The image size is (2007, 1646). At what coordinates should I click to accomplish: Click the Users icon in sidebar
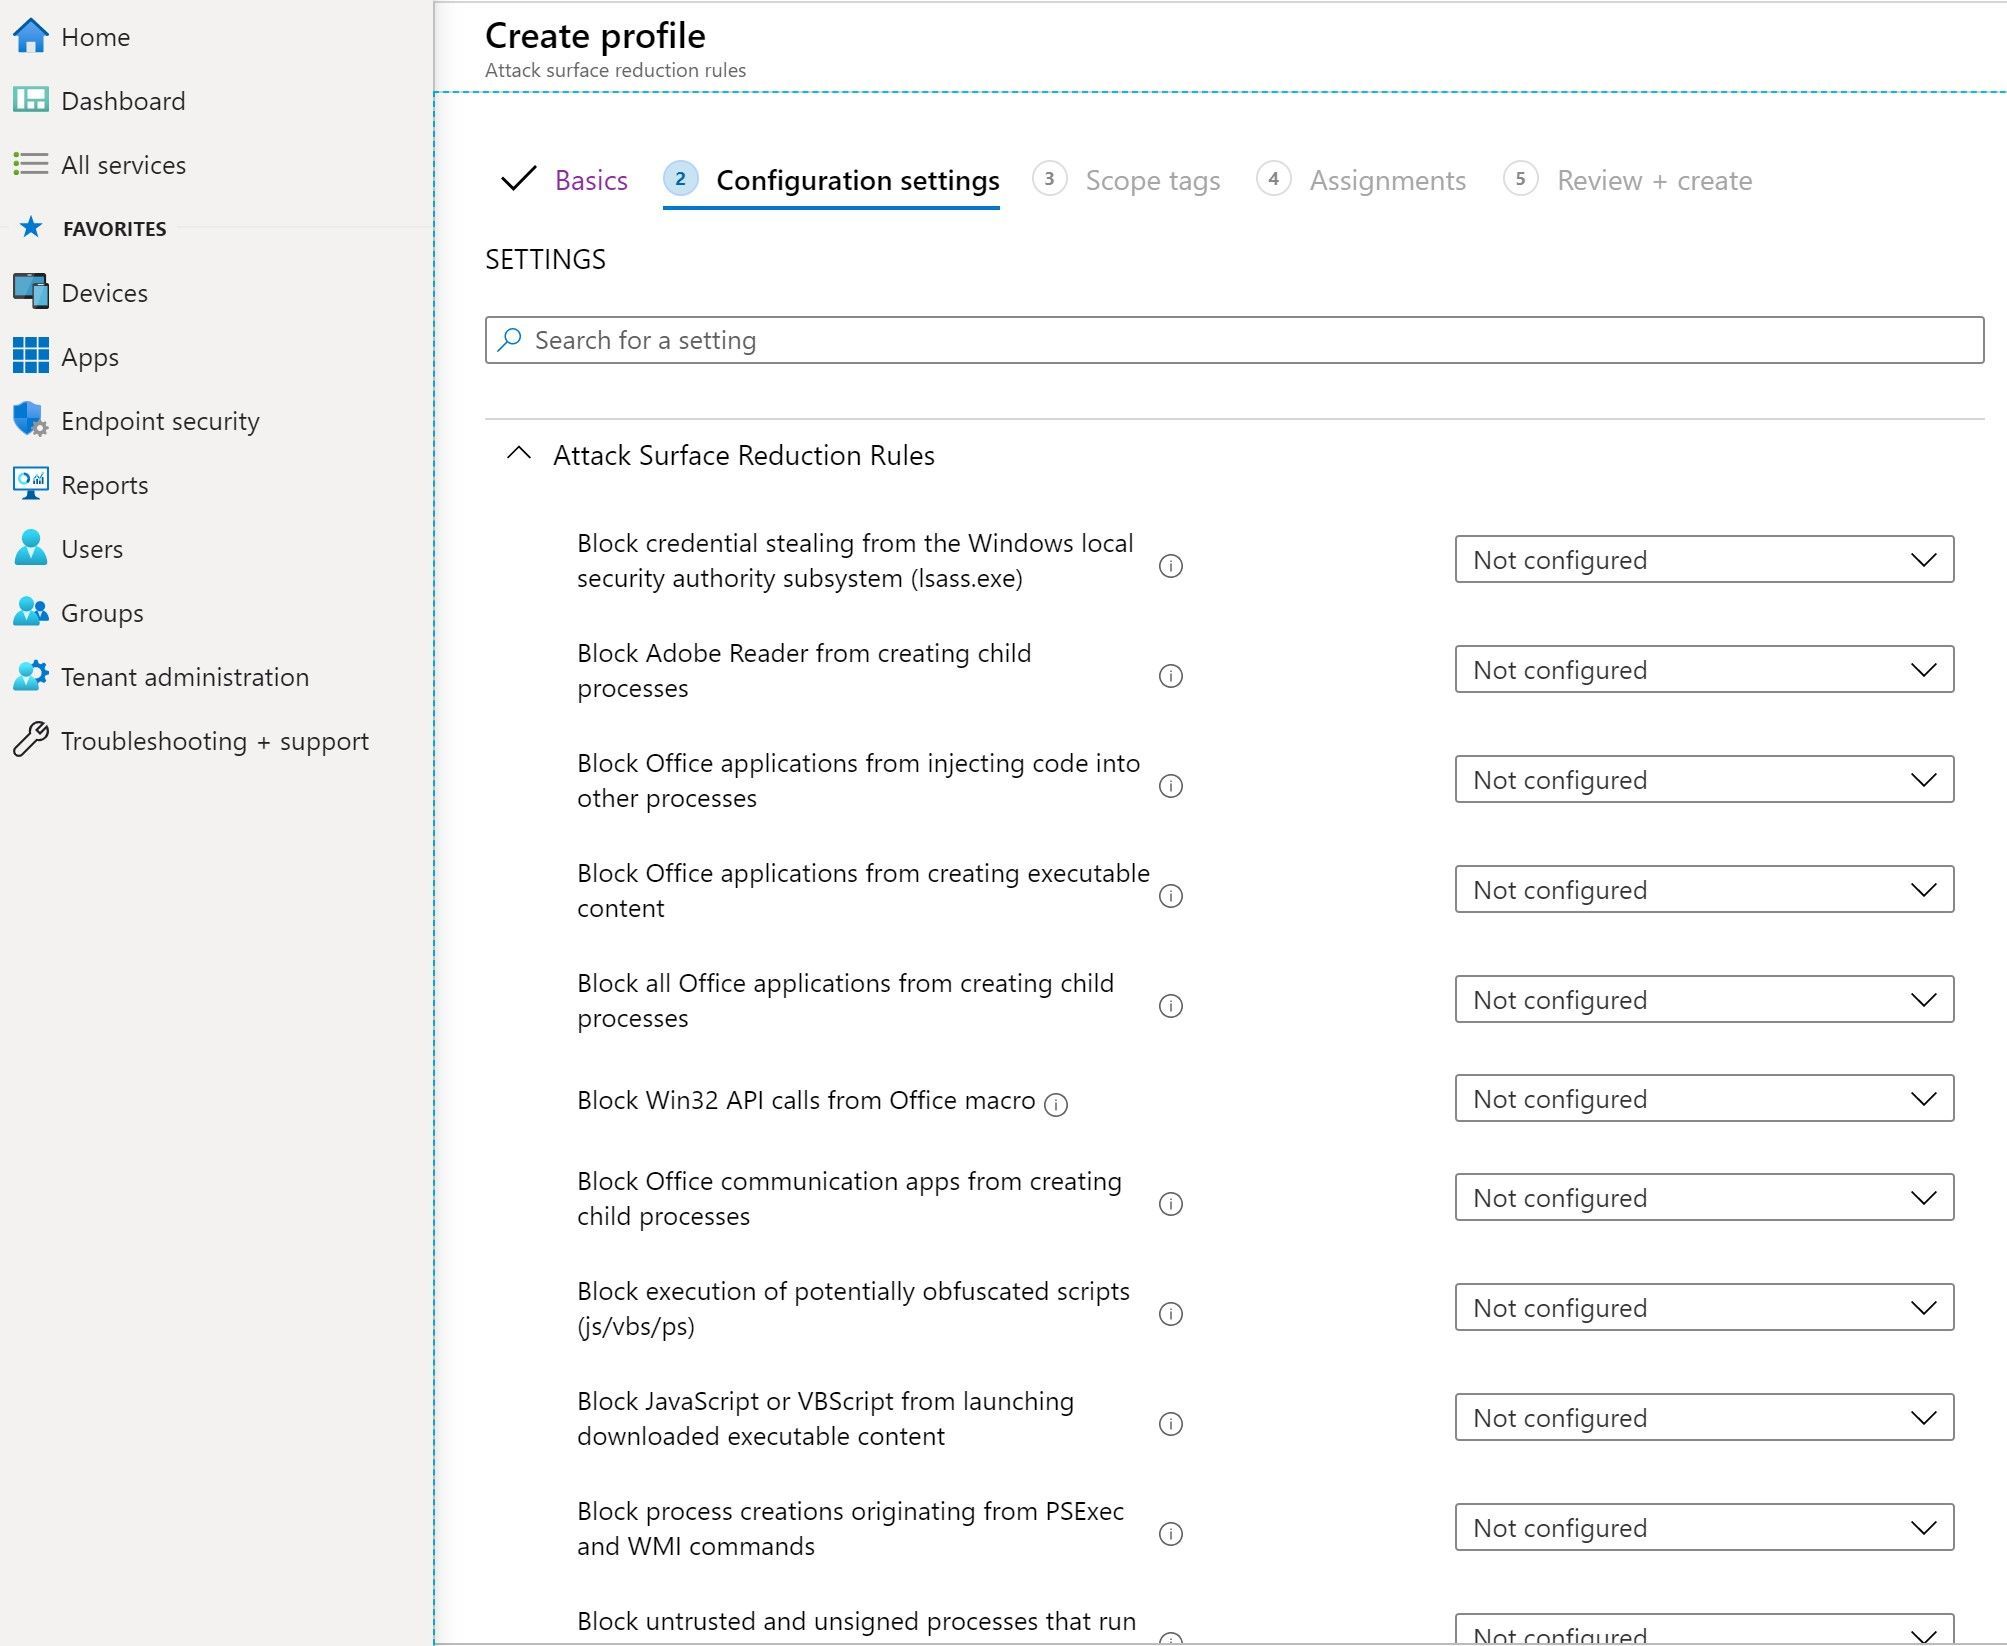tap(32, 547)
